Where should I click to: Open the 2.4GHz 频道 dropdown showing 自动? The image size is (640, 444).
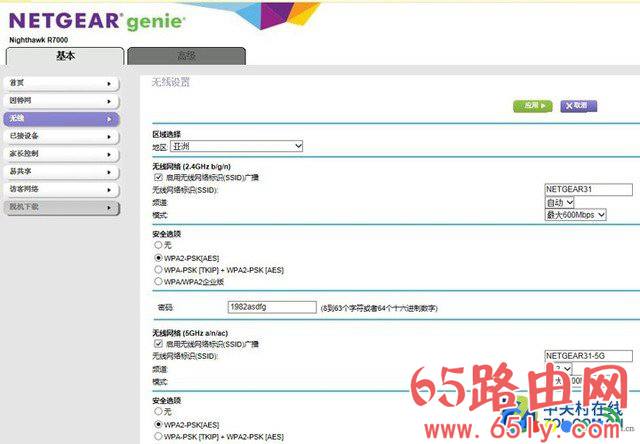(560, 202)
